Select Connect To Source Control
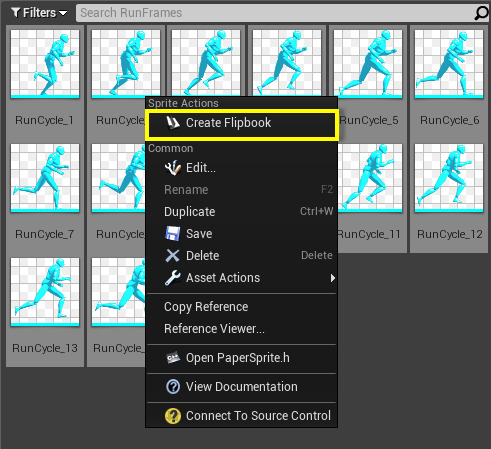Screen dimensions: 491x449 point(242,416)
